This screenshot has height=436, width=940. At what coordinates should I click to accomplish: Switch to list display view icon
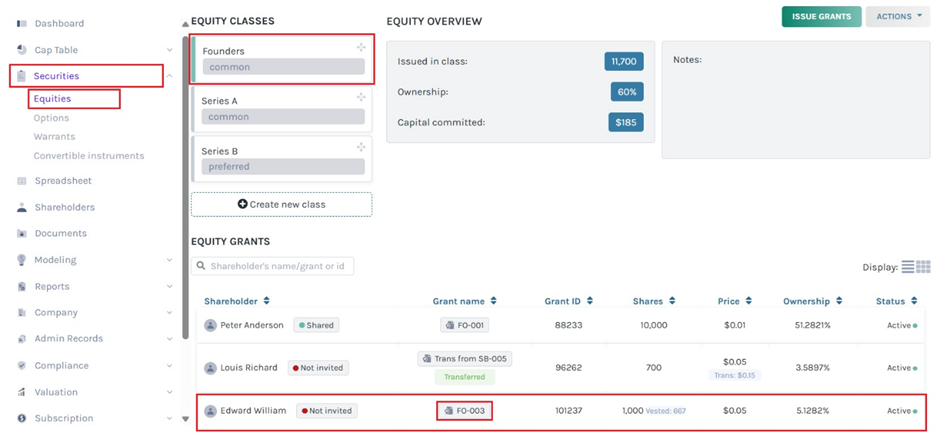point(908,267)
